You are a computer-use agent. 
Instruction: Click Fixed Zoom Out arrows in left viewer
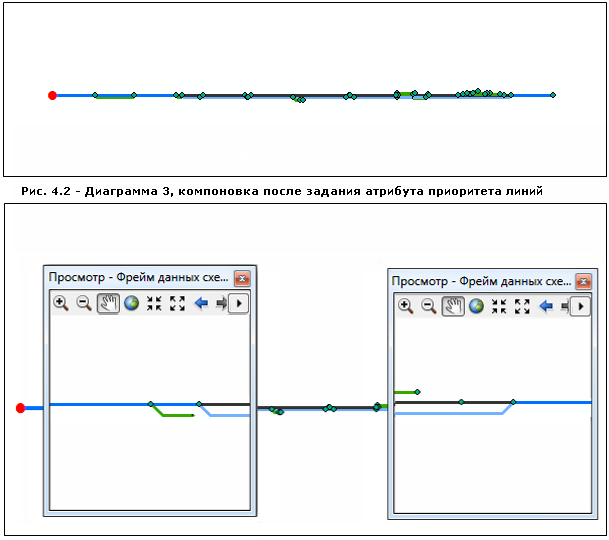pos(177,303)
